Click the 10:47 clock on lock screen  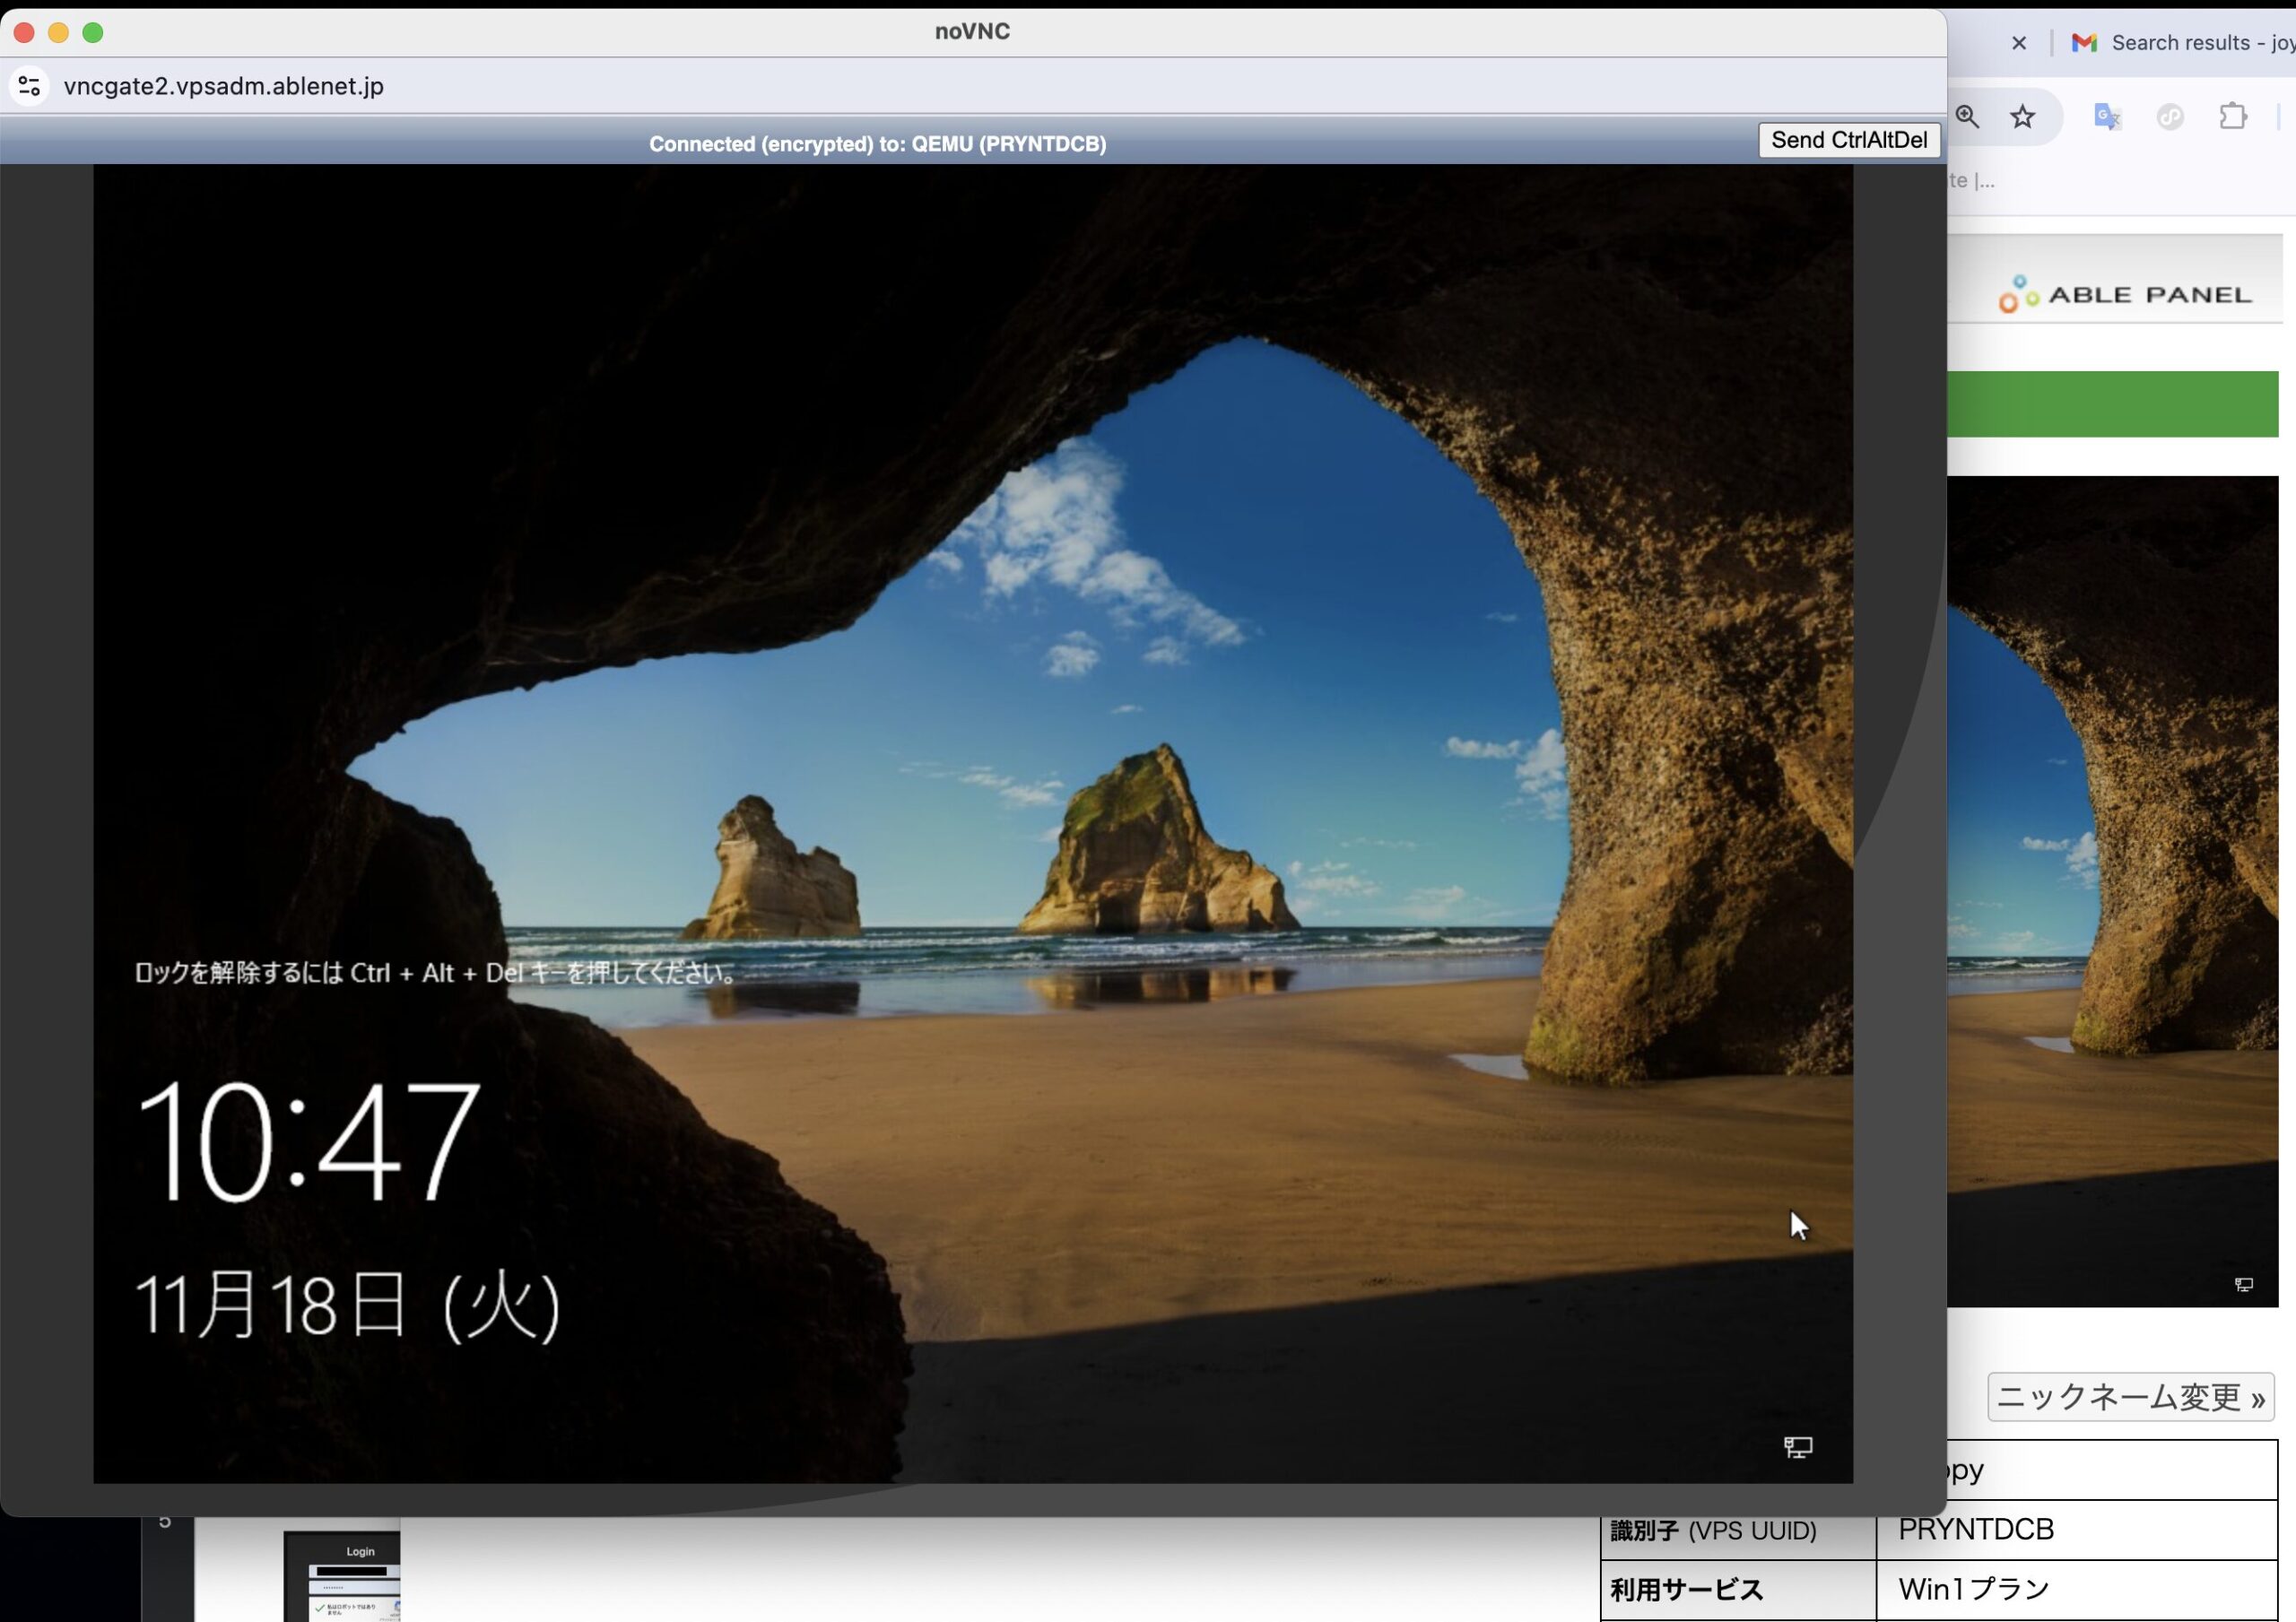click(307, 1142)
